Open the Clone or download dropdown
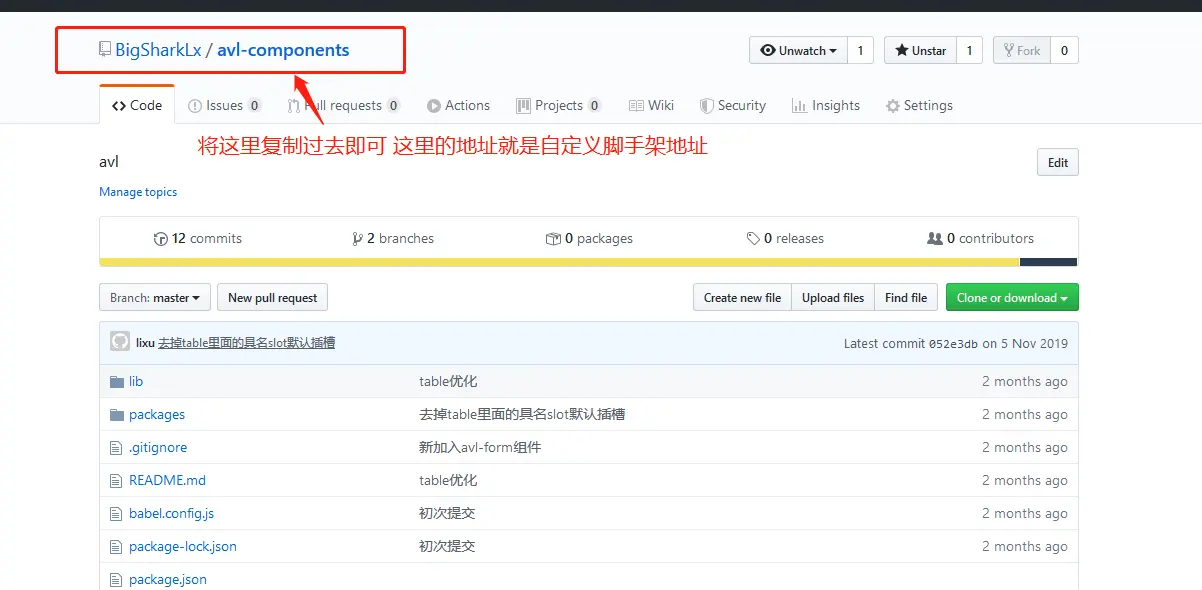 [1012, 297]
